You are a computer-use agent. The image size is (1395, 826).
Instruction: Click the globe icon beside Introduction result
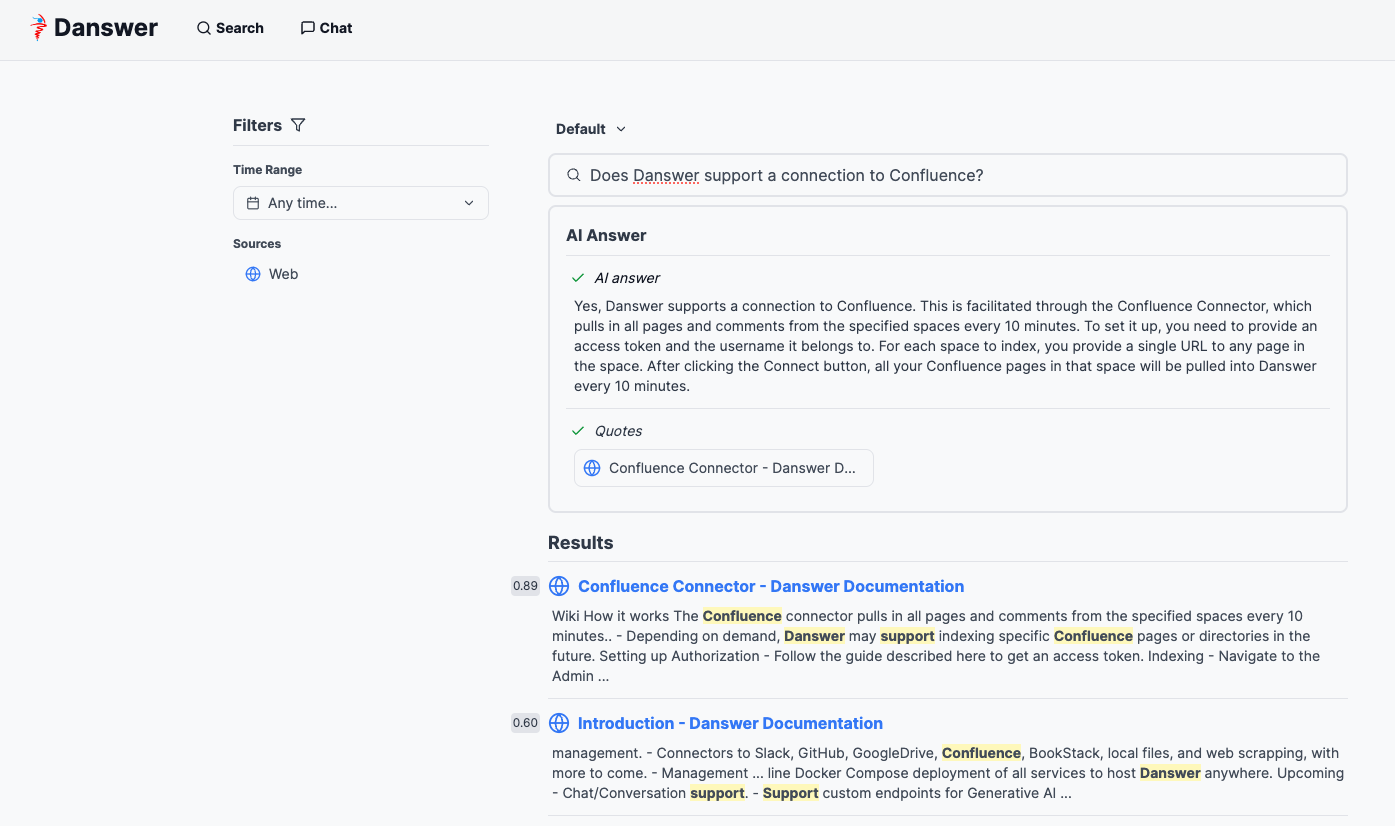coord(559,723)
